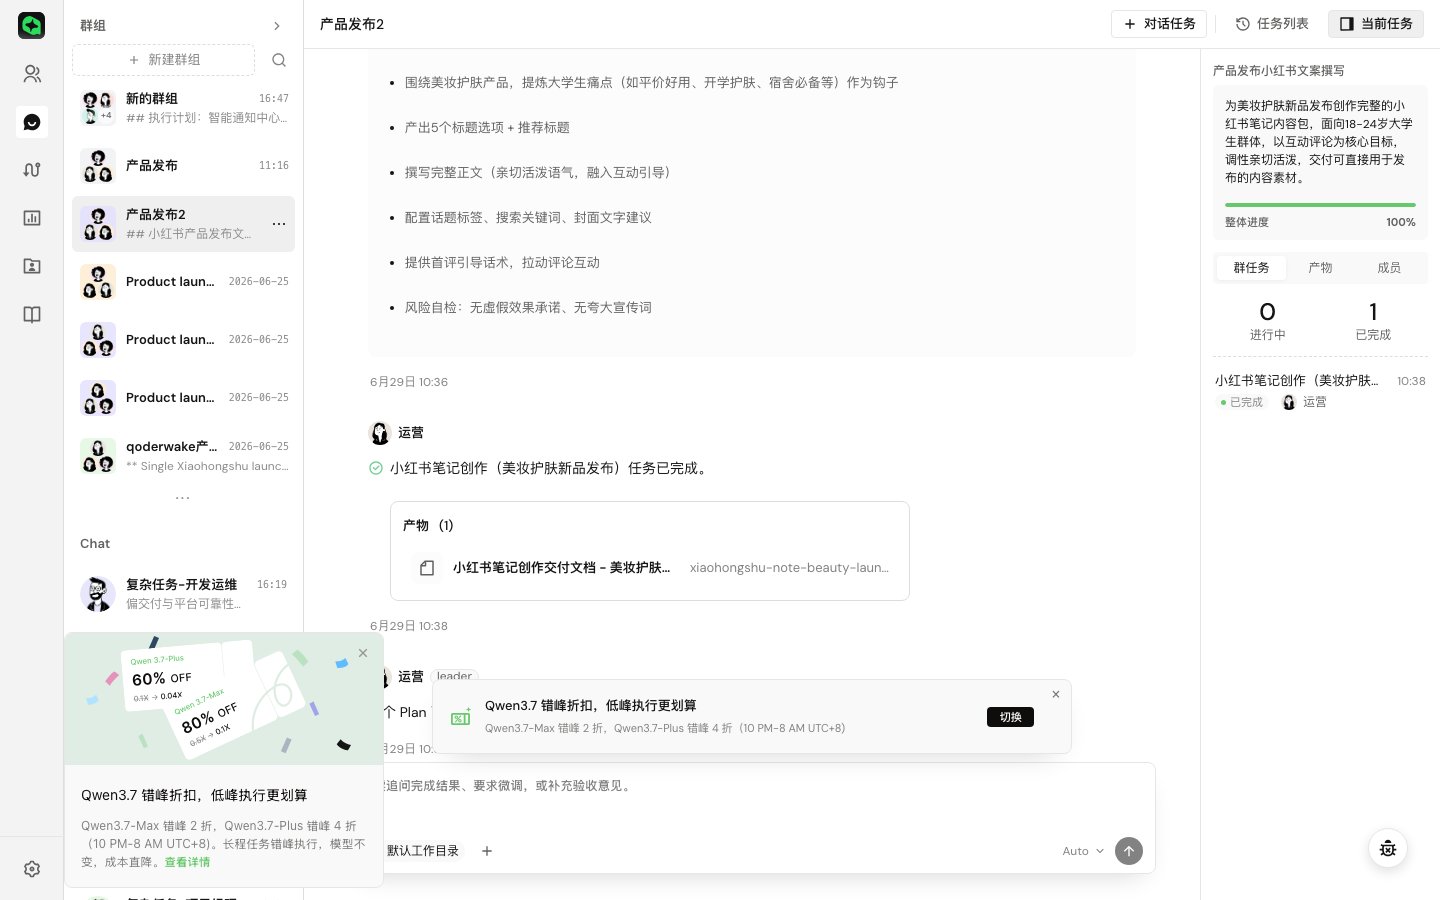Image resolution: width=1440 pixels, height=900 pixels.
Task: Switch to the 产物 tab
Action: click(1320, 268)
